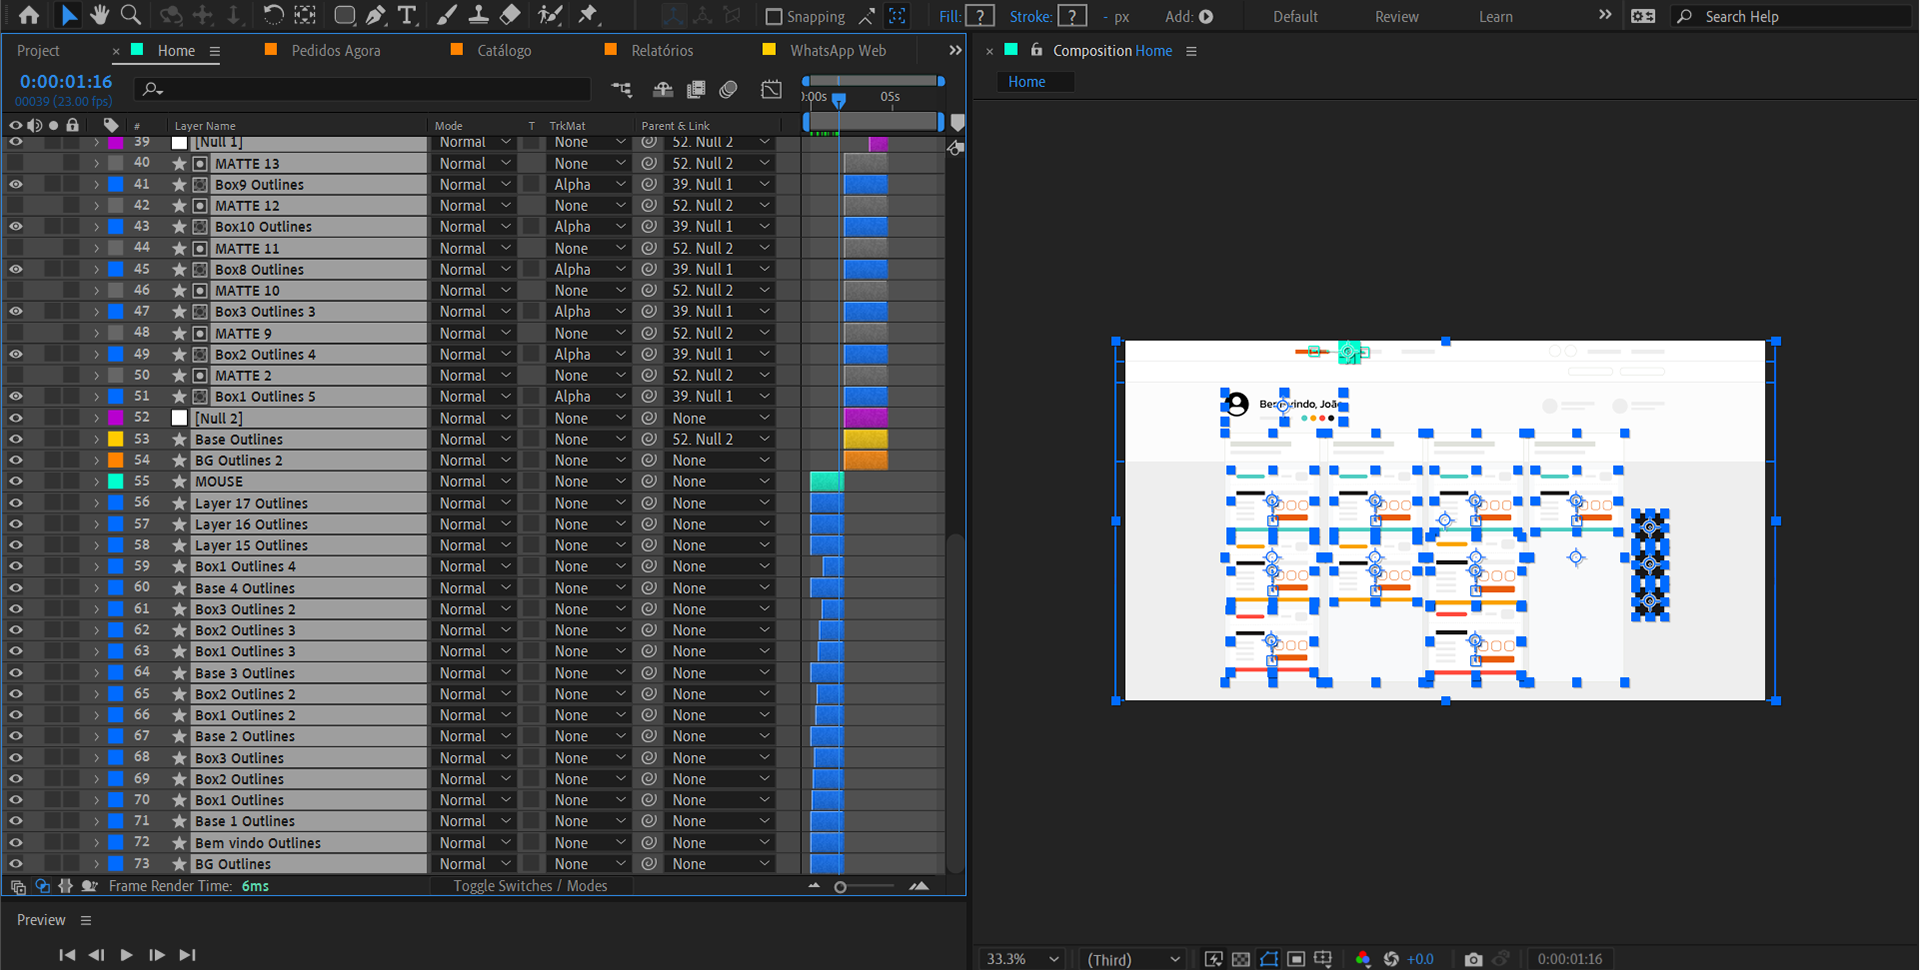
Task: Hide the Box1 Outlines 5 layer
Action: click(x=15, y=396)
